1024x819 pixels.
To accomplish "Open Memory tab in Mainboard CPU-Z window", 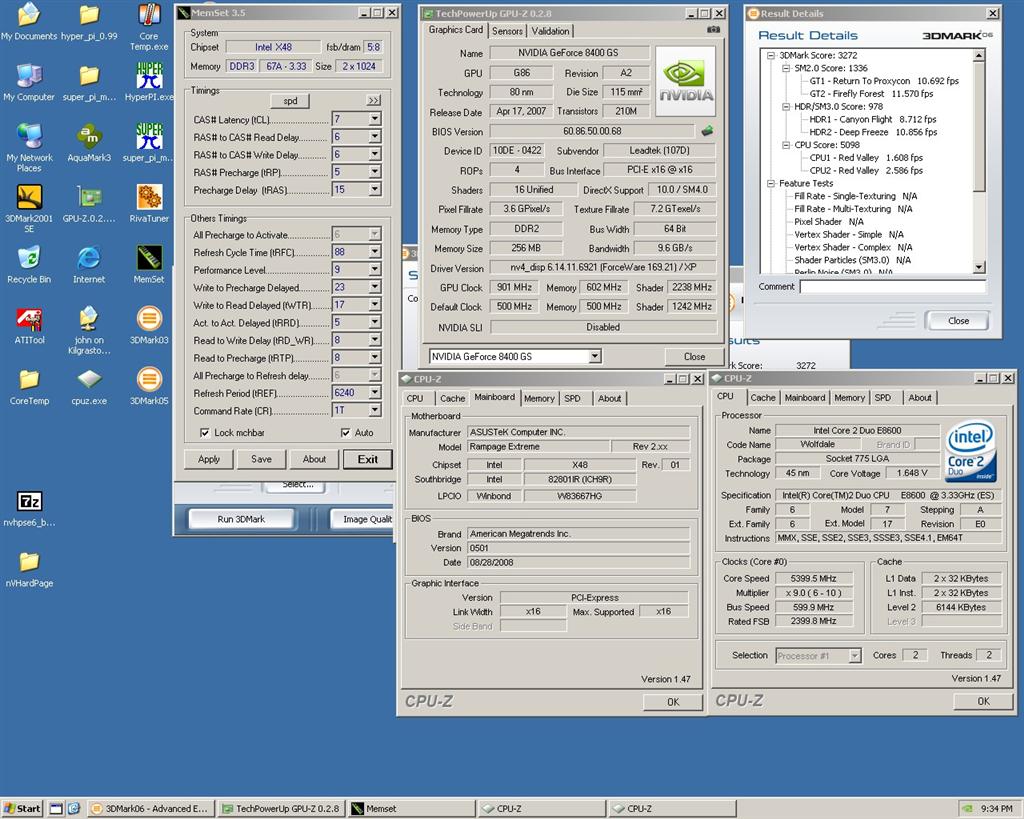I will coord(539,398).
